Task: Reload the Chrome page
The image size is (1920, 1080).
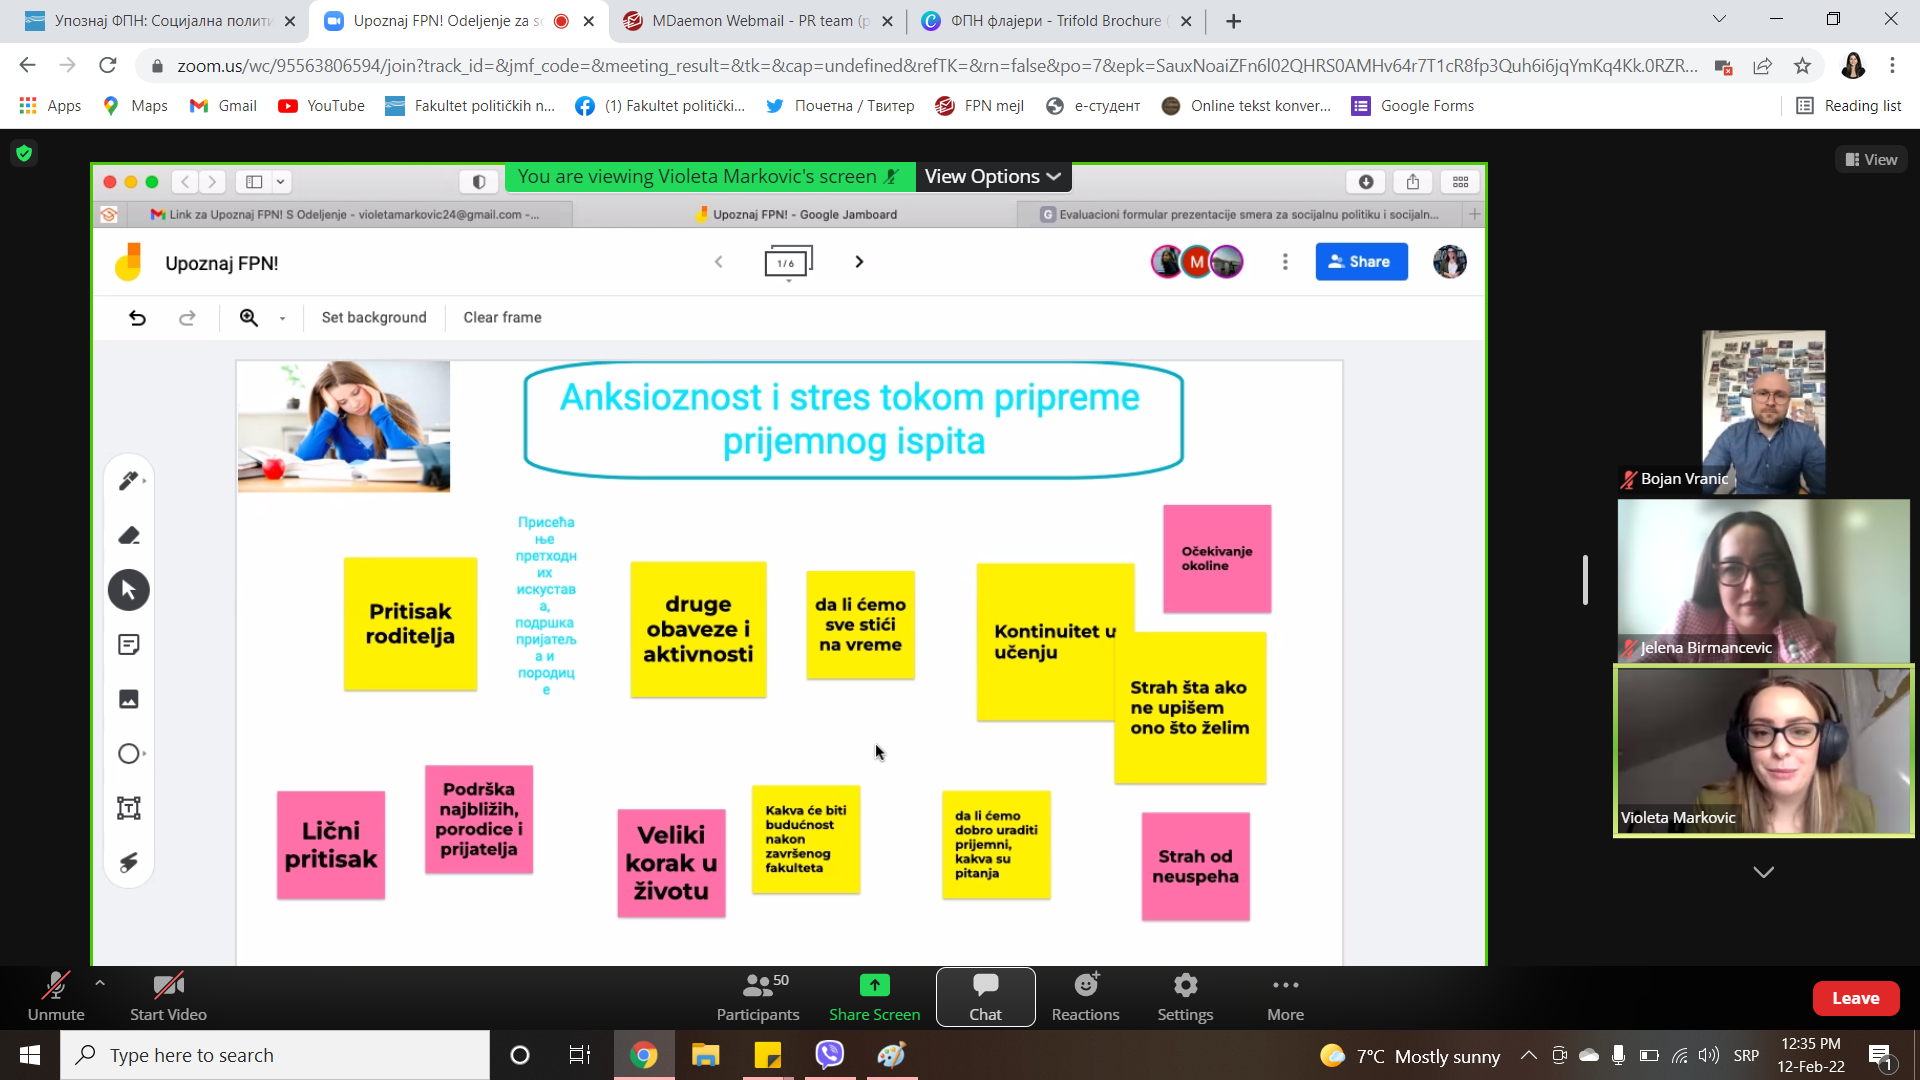Action: pyautogui.click(x=108, y=66)
